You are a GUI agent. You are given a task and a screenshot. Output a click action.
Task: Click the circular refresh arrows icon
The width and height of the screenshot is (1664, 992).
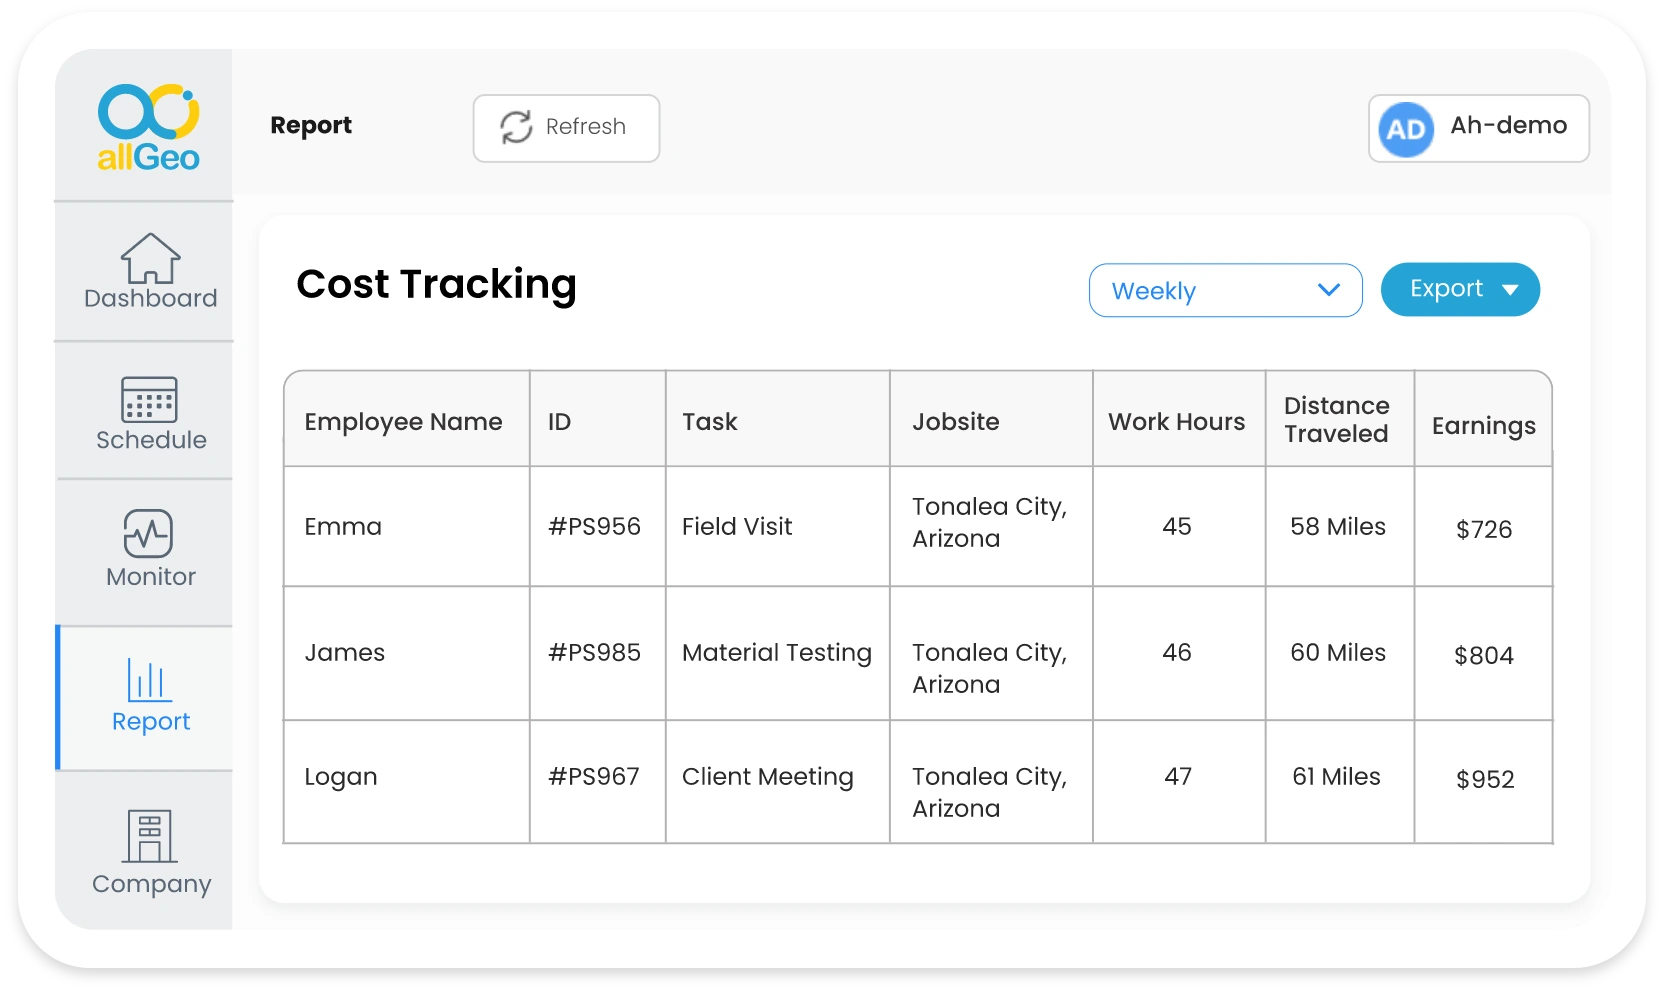point(516,128)
